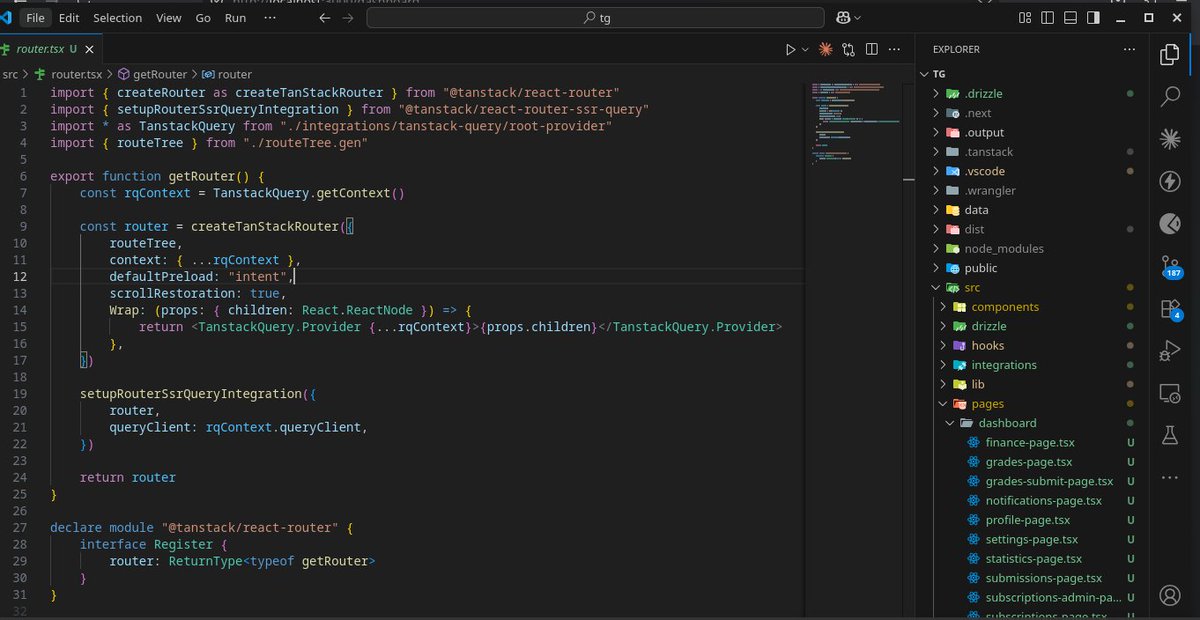This screenshot has width=1200, height=620.
Task: Open the Testing flask view
Action: point(1170,435)
